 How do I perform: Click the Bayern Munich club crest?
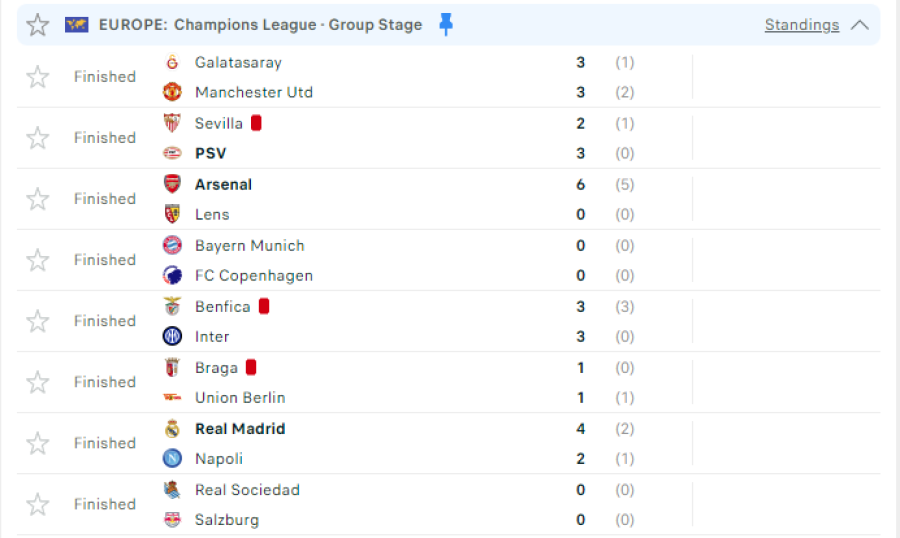(172, 245)
